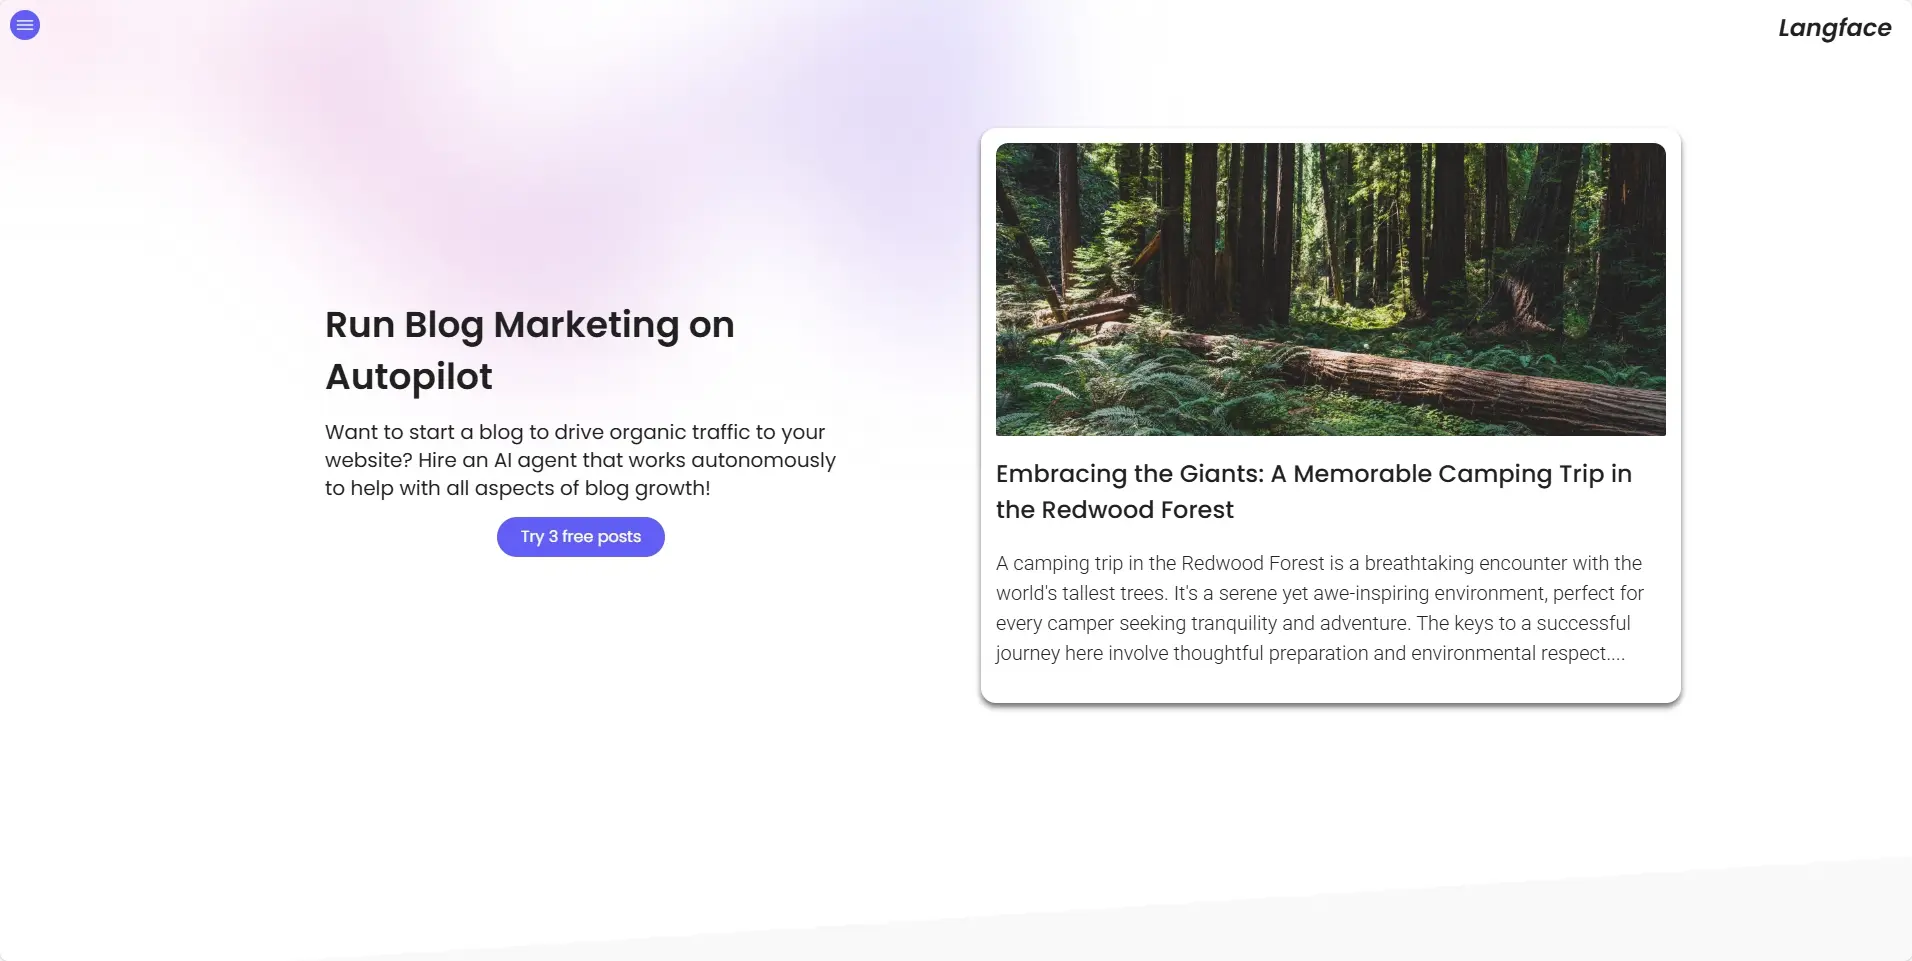Click the Want to start a blog description

point(580,460)
